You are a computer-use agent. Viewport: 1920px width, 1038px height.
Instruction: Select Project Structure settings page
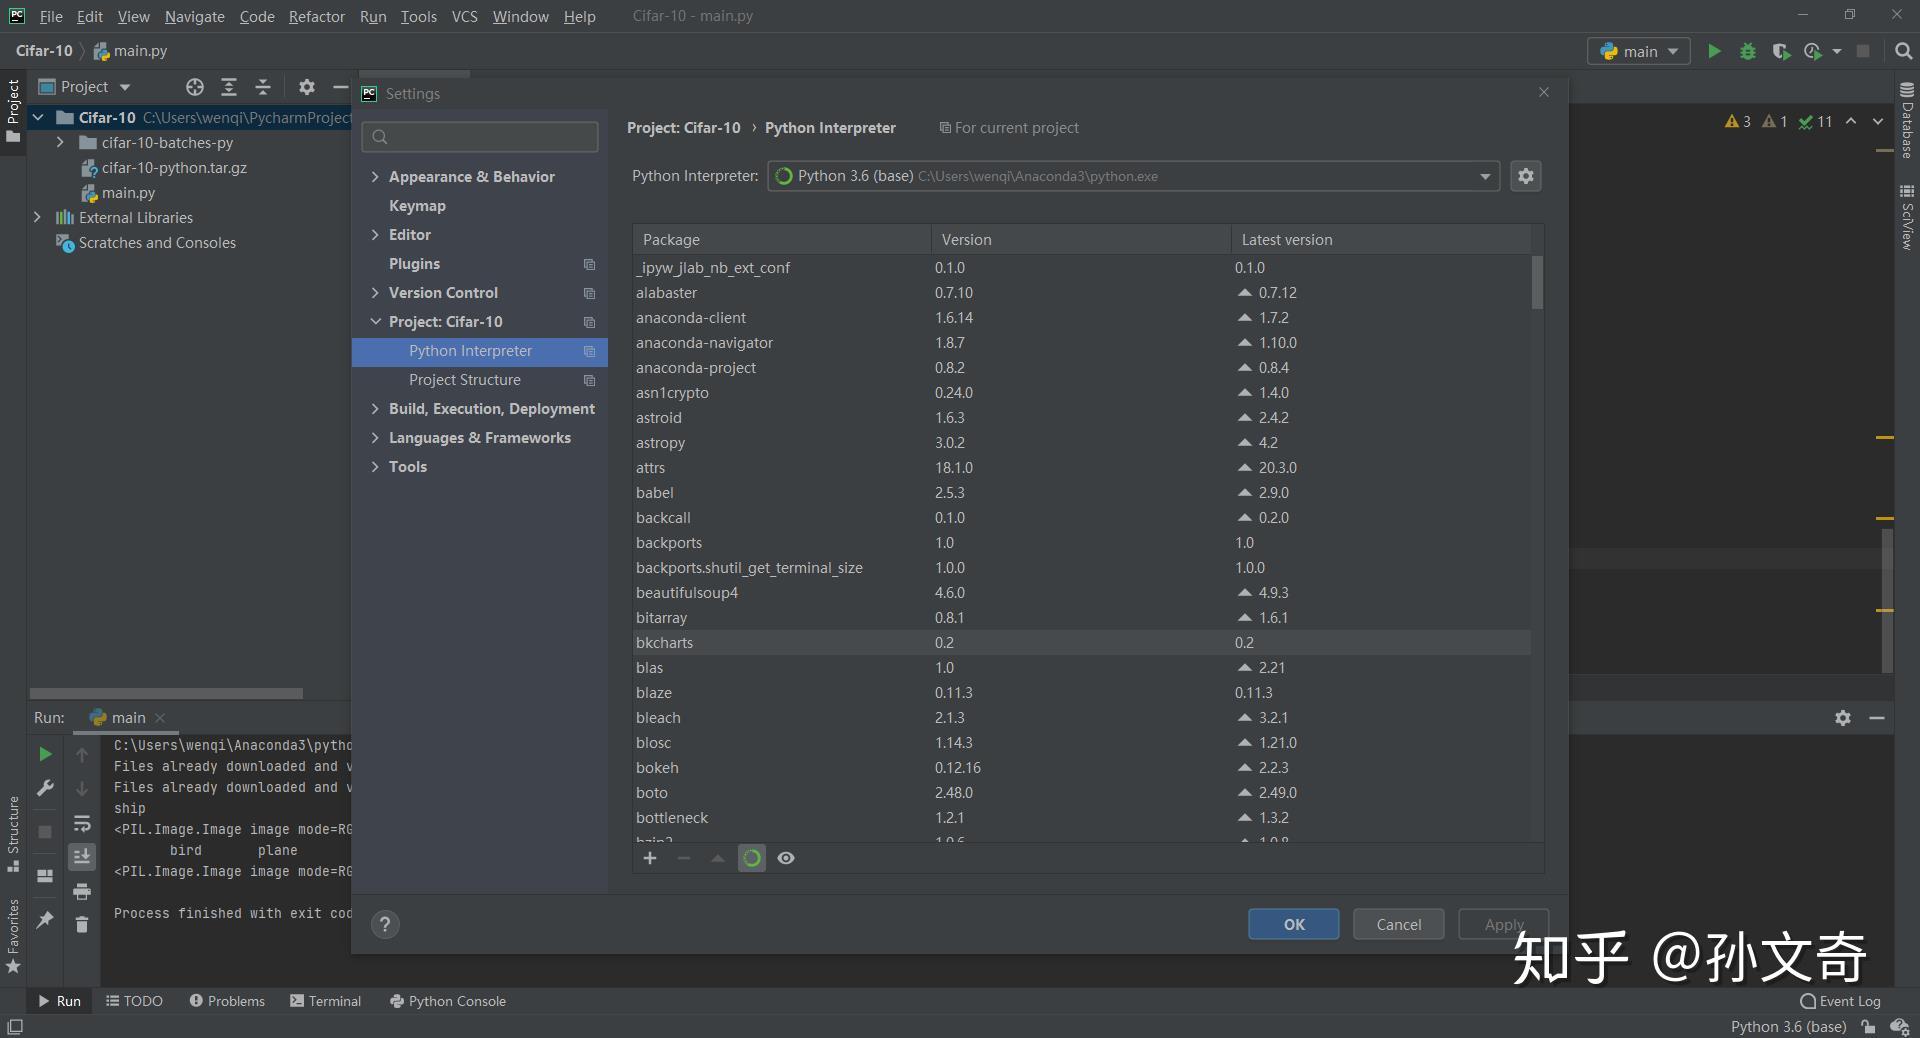coord(480,380)
